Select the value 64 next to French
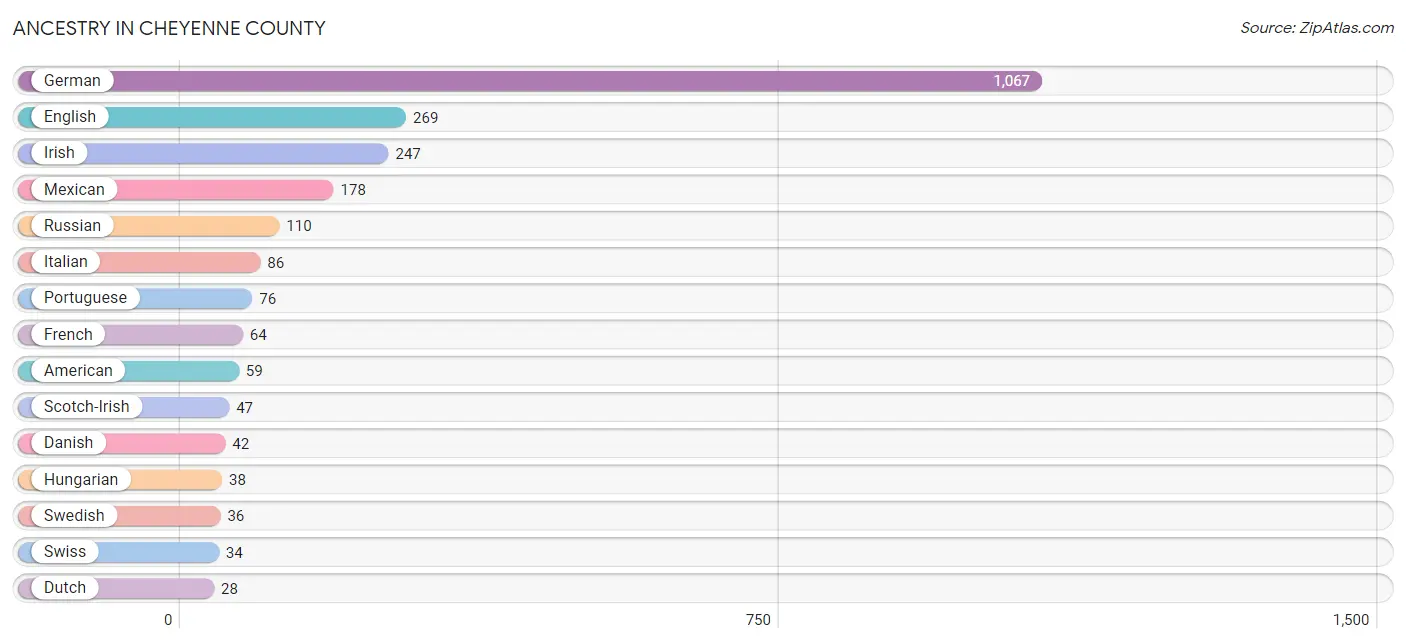 tap(259, 335)
